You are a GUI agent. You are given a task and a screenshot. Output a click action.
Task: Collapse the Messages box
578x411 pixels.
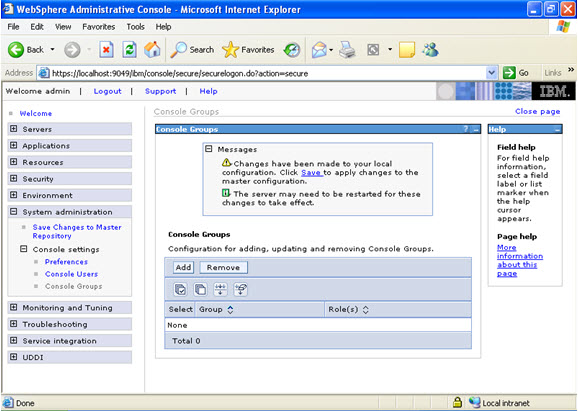(x=209, y=149)
